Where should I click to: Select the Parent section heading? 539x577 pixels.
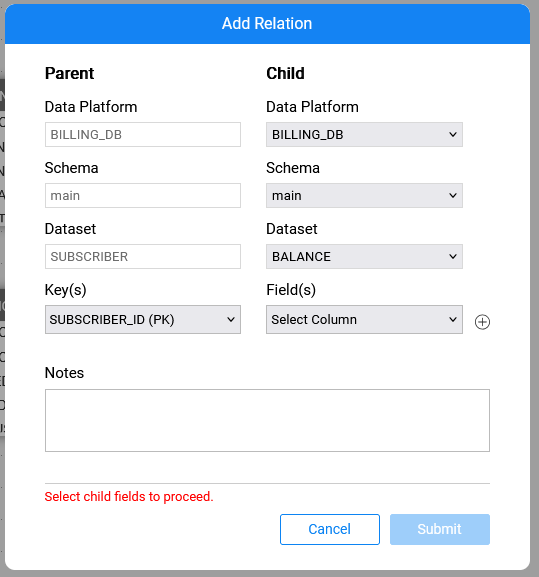click(70, 73)
